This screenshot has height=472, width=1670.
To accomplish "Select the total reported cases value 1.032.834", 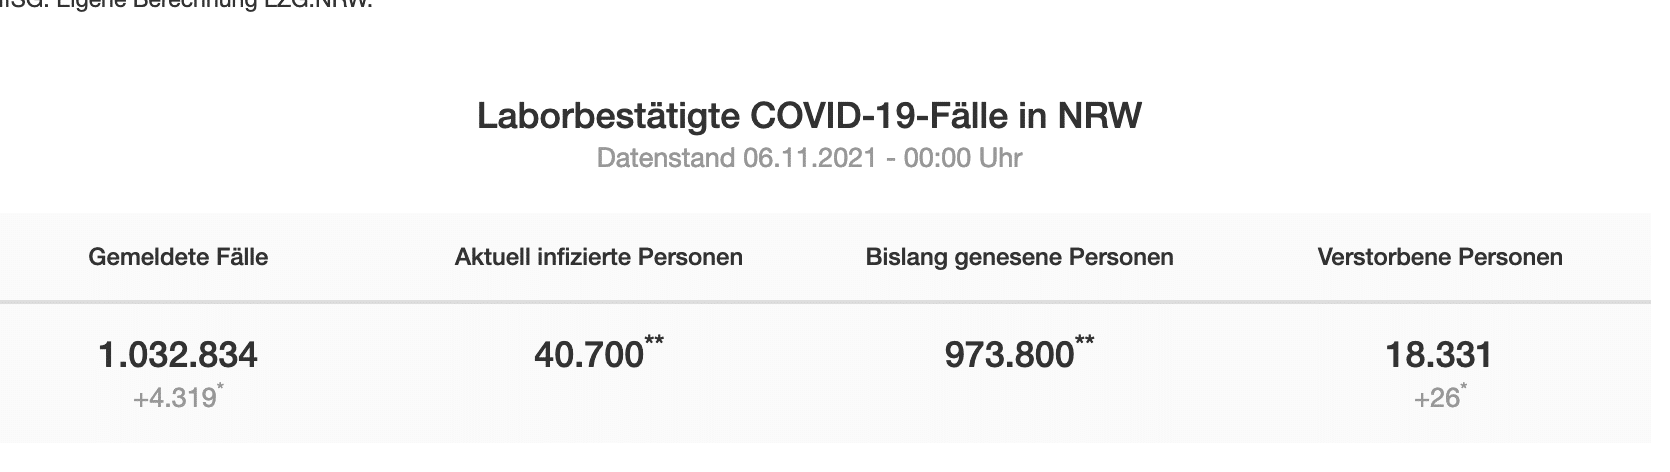I will [178, 355].
